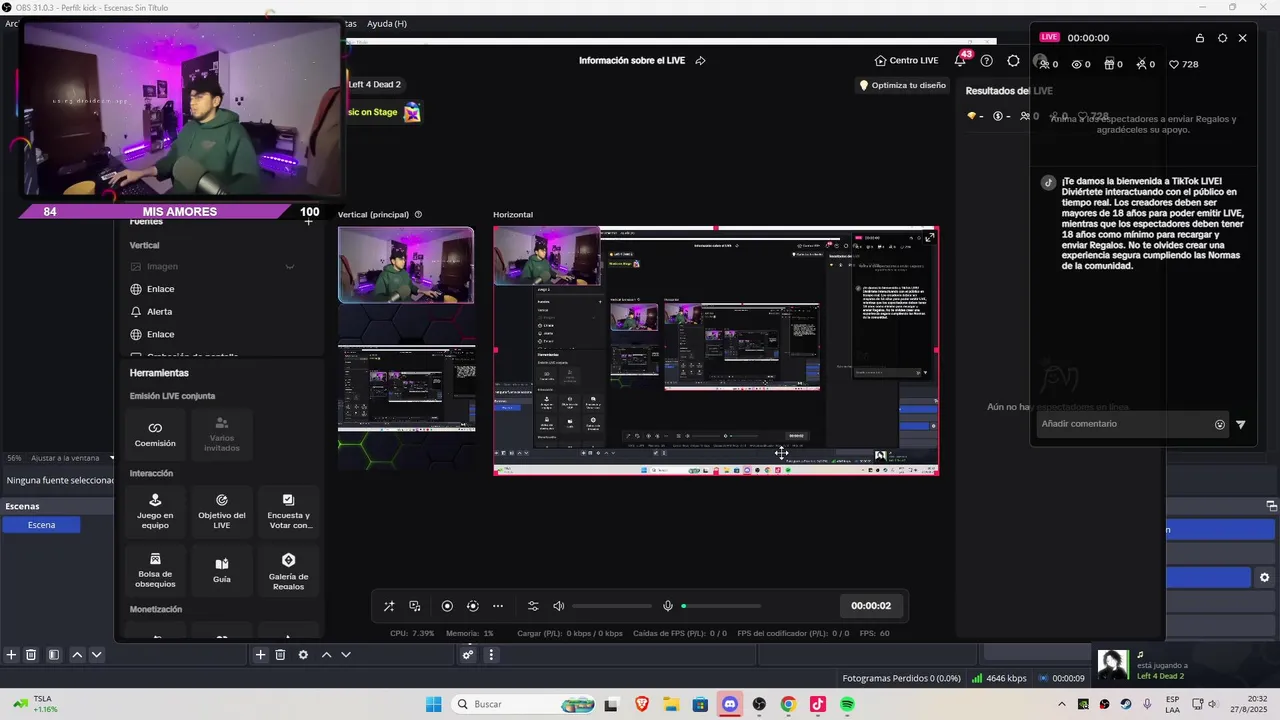Open the magic effects wand tool
The width and height of the screenshot is (1280, 720).
(389, 606)
